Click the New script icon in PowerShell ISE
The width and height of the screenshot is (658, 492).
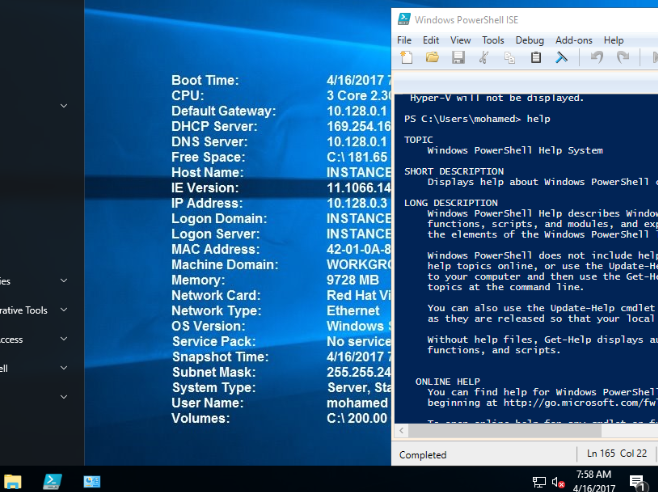pos(407,58)
